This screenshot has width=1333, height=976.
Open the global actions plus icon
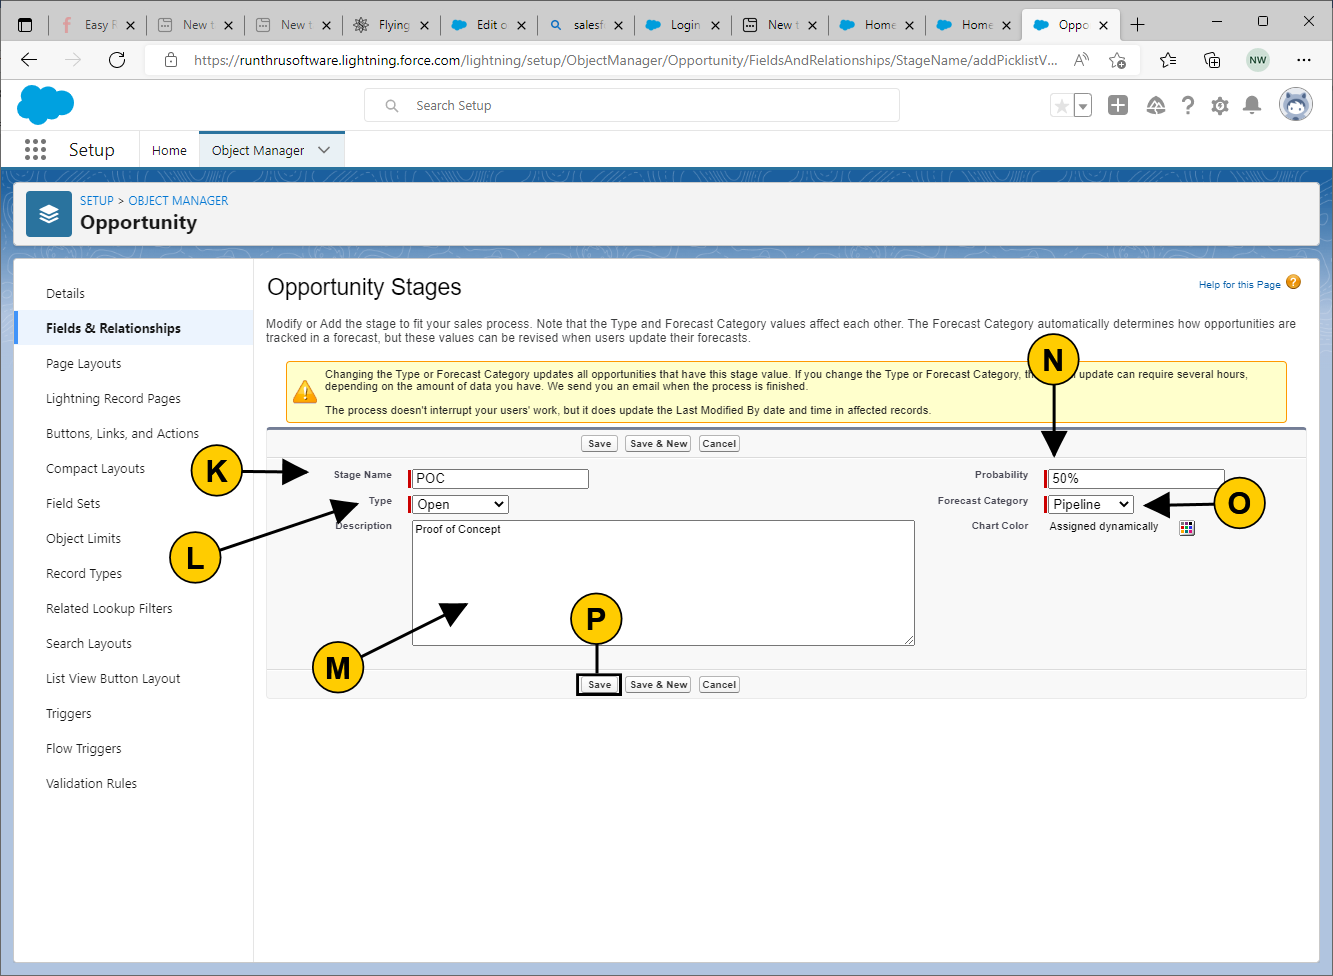point(1118,105)
